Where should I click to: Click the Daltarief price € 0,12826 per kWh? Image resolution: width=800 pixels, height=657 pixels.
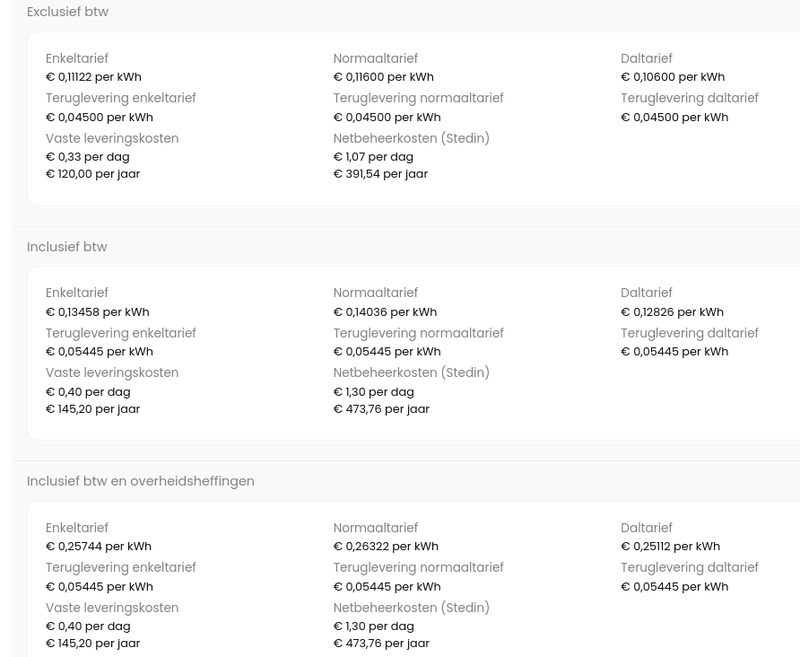click(x=671, y=312)
